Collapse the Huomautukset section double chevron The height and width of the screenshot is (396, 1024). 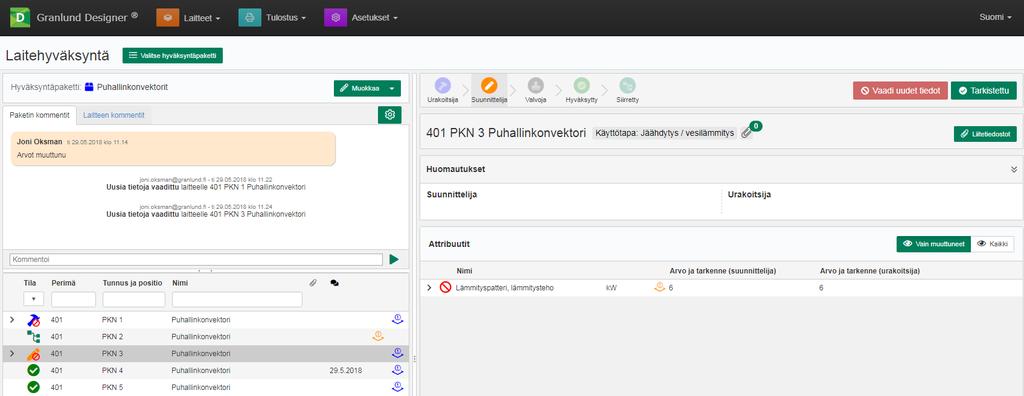coord(1014,169)
